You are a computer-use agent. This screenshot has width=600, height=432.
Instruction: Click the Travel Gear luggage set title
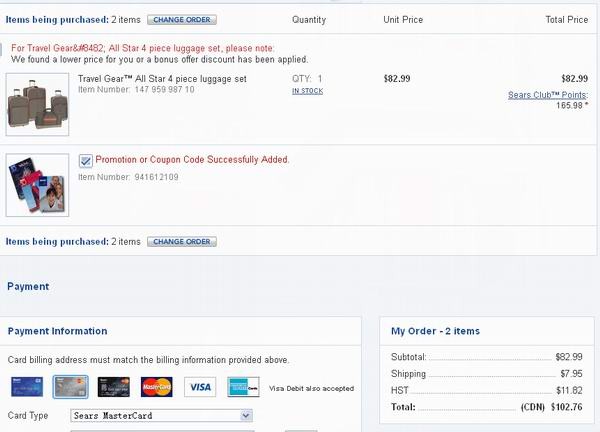(162, 79)
